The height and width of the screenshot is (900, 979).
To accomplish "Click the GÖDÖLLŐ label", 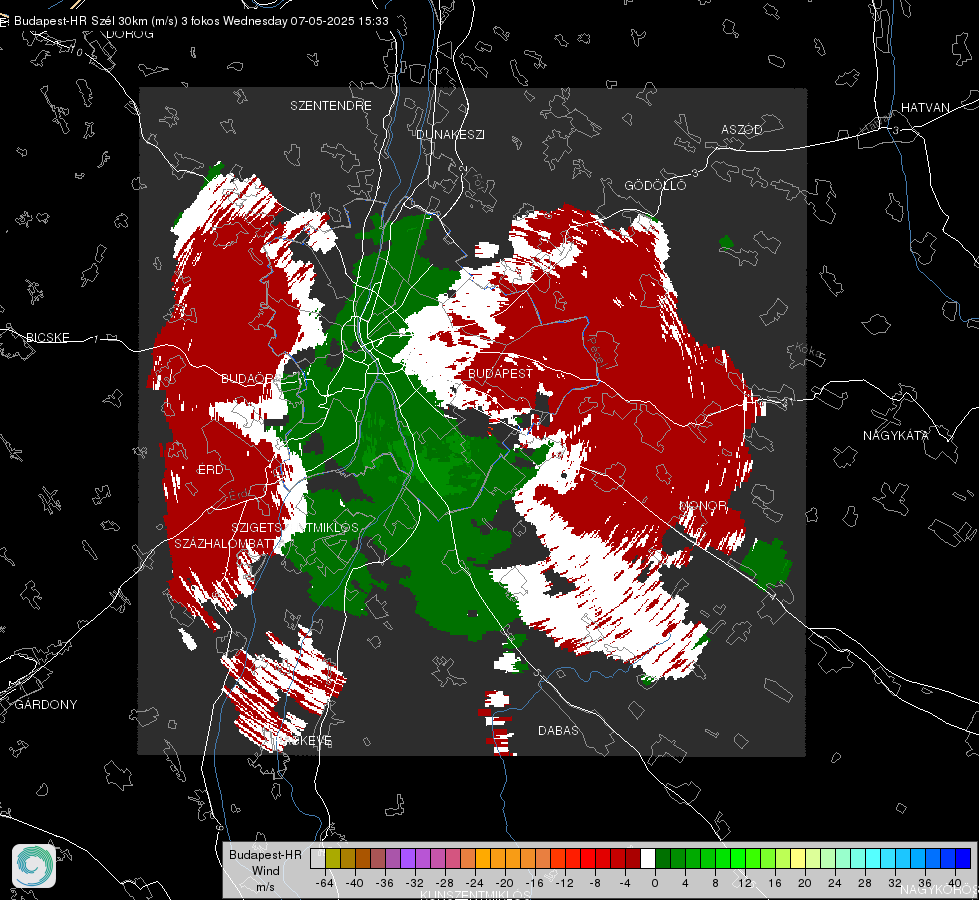I will [655, 185].
